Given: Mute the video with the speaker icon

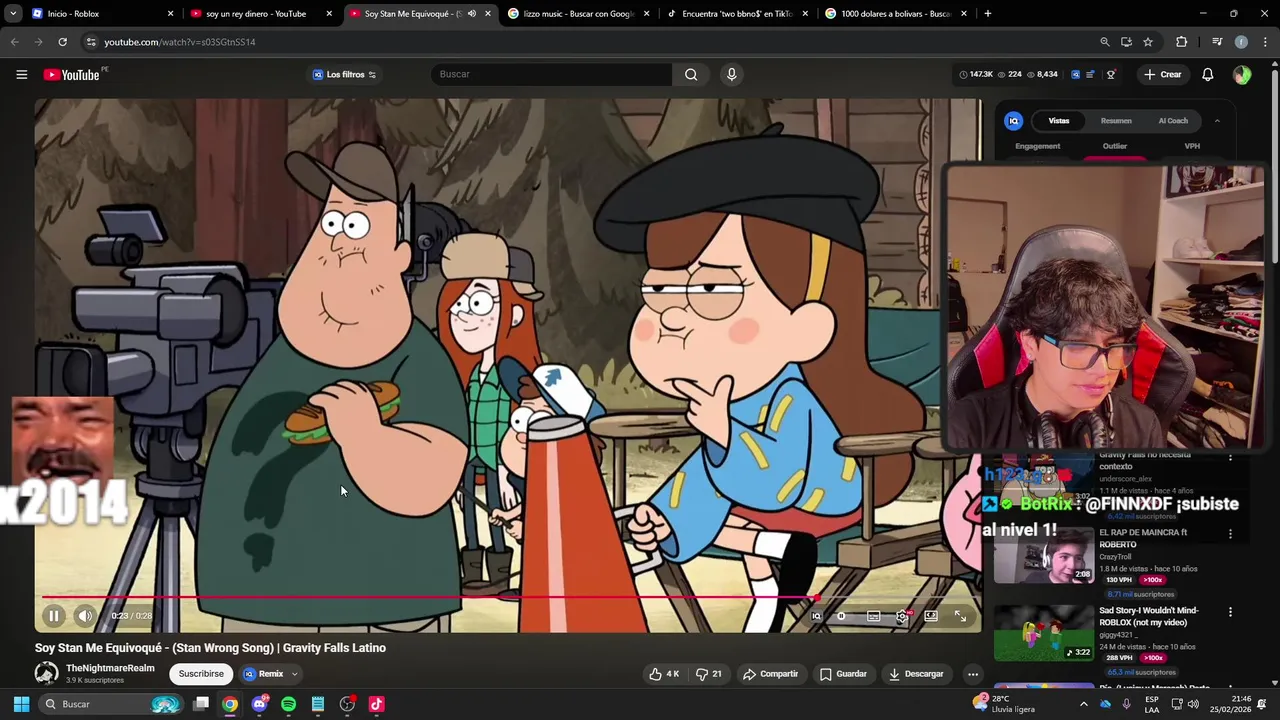Looking at the screenshot, I should pyautogui.click(x=85, y=616).
